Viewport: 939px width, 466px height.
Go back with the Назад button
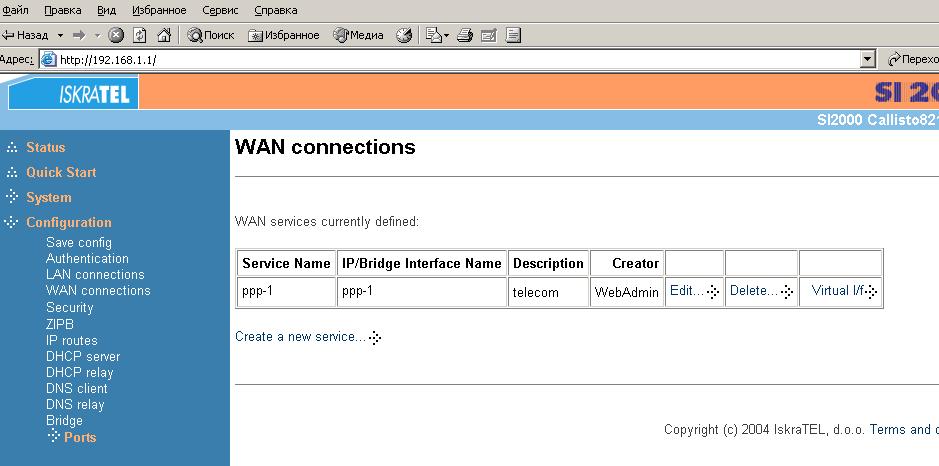click(x=26, y=35)
